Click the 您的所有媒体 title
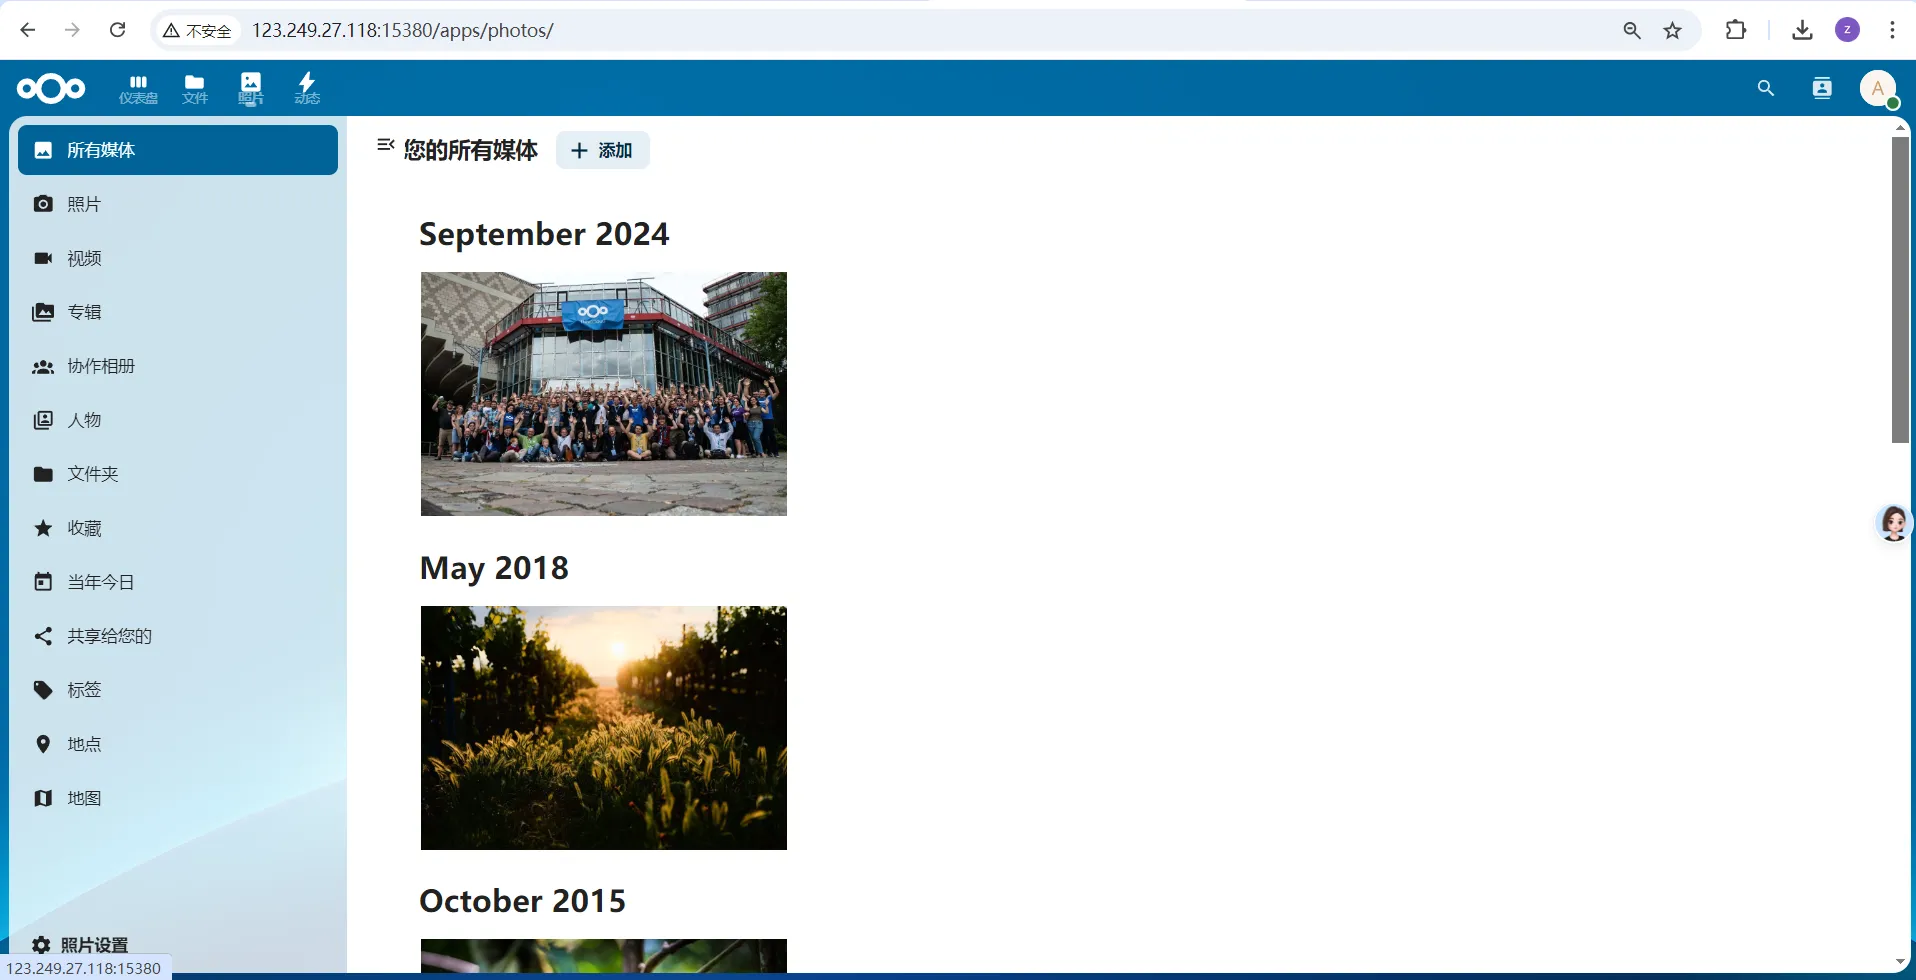 point(470,150)
